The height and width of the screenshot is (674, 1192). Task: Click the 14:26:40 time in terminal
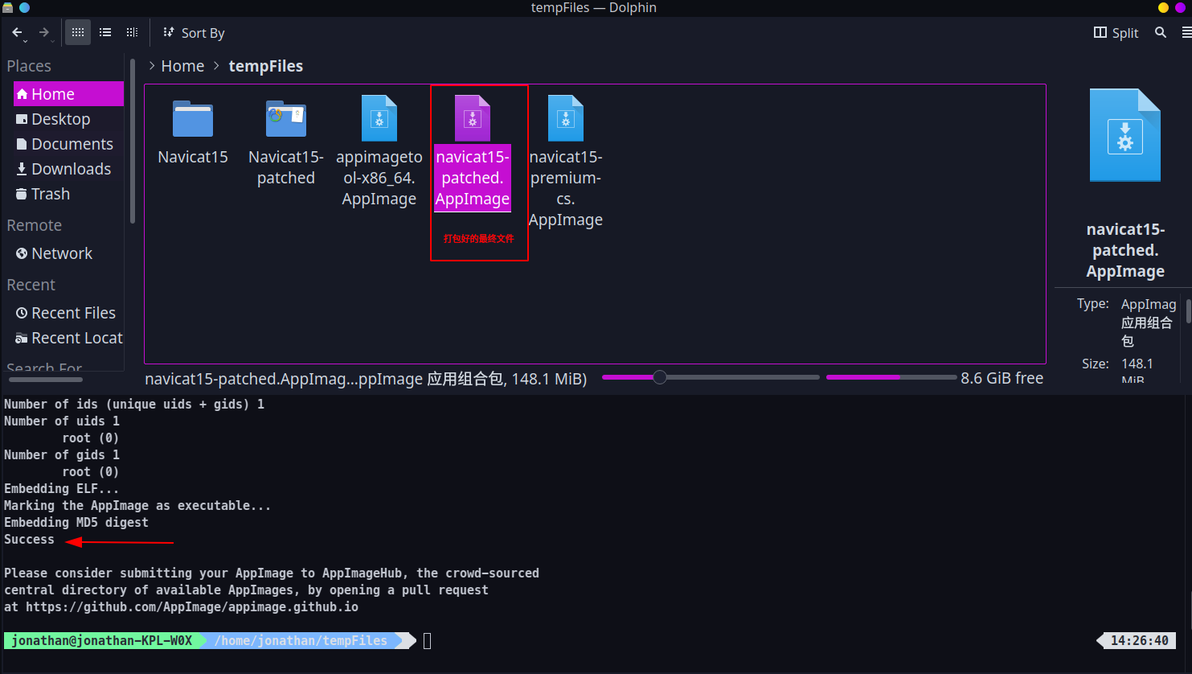[x=1139, y=641]
